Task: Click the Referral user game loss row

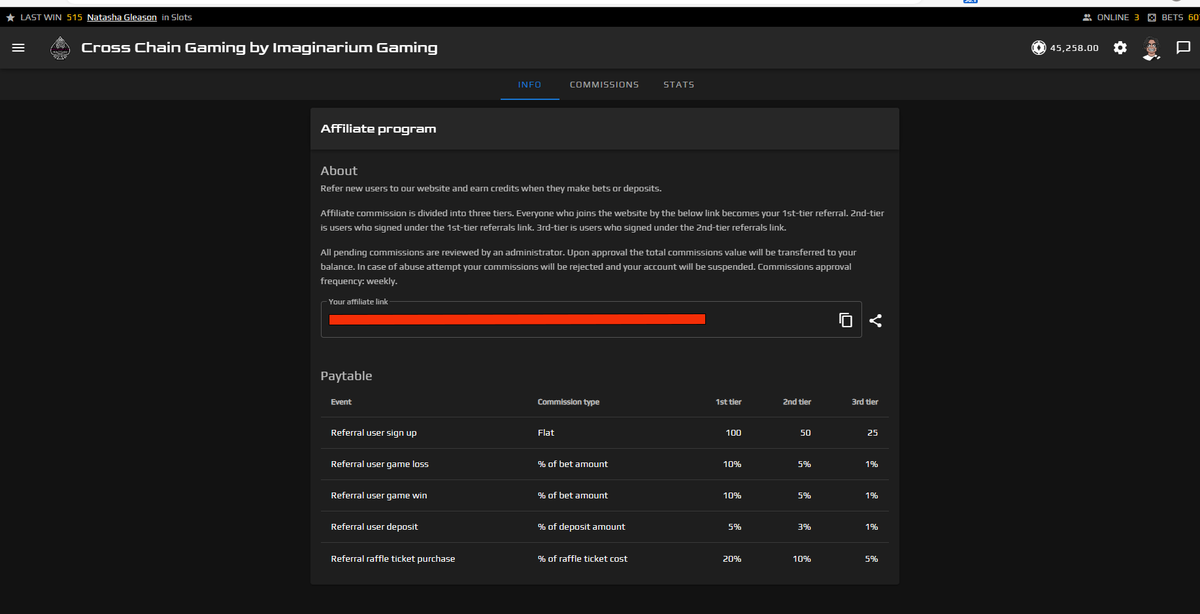Action: pyautogui.click(x=604, y=464)
